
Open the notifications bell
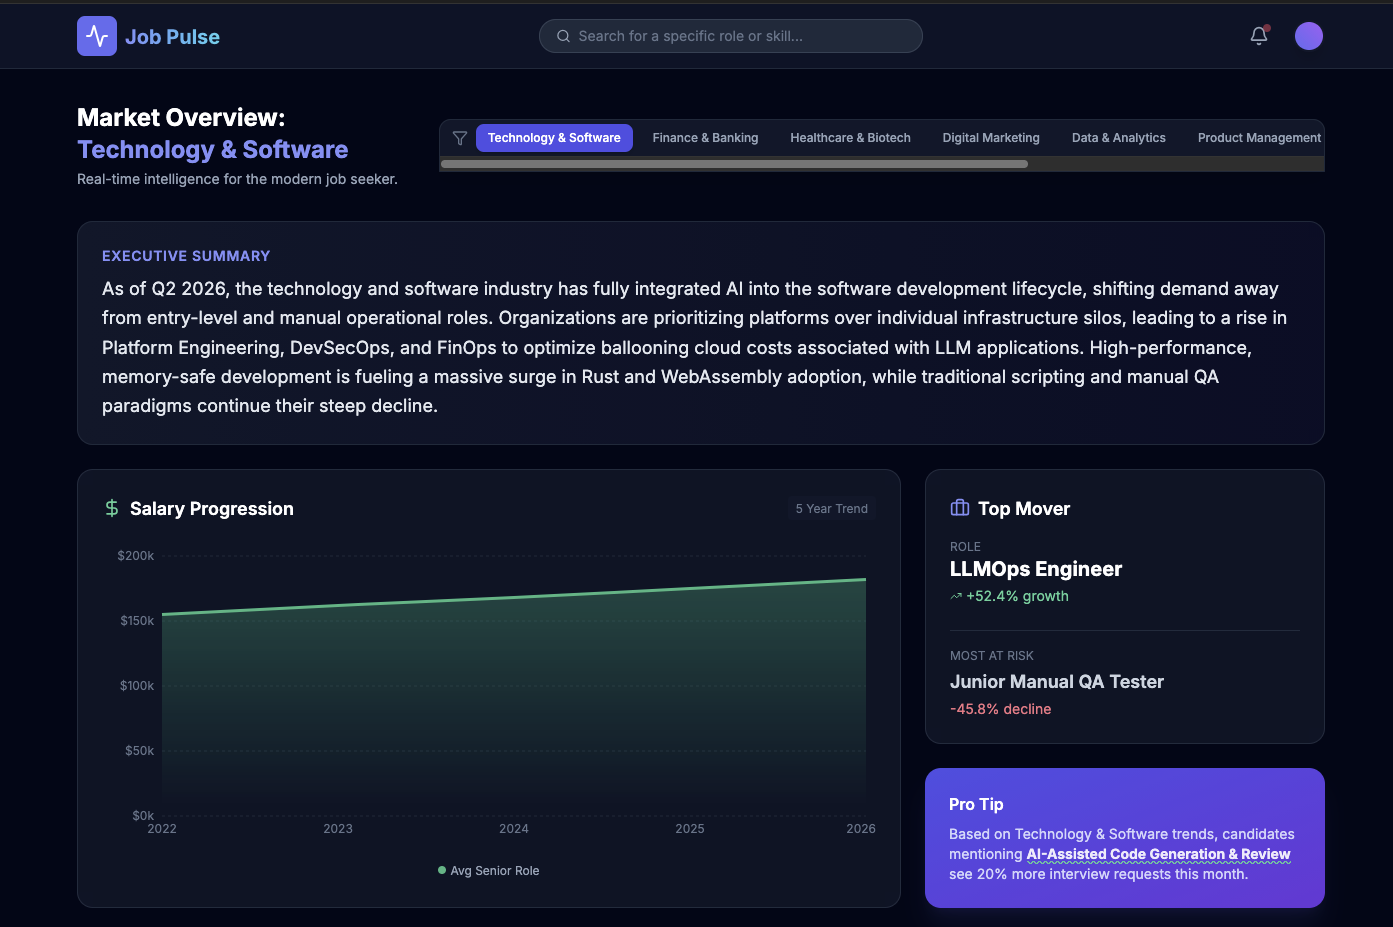coord(1259,36)
